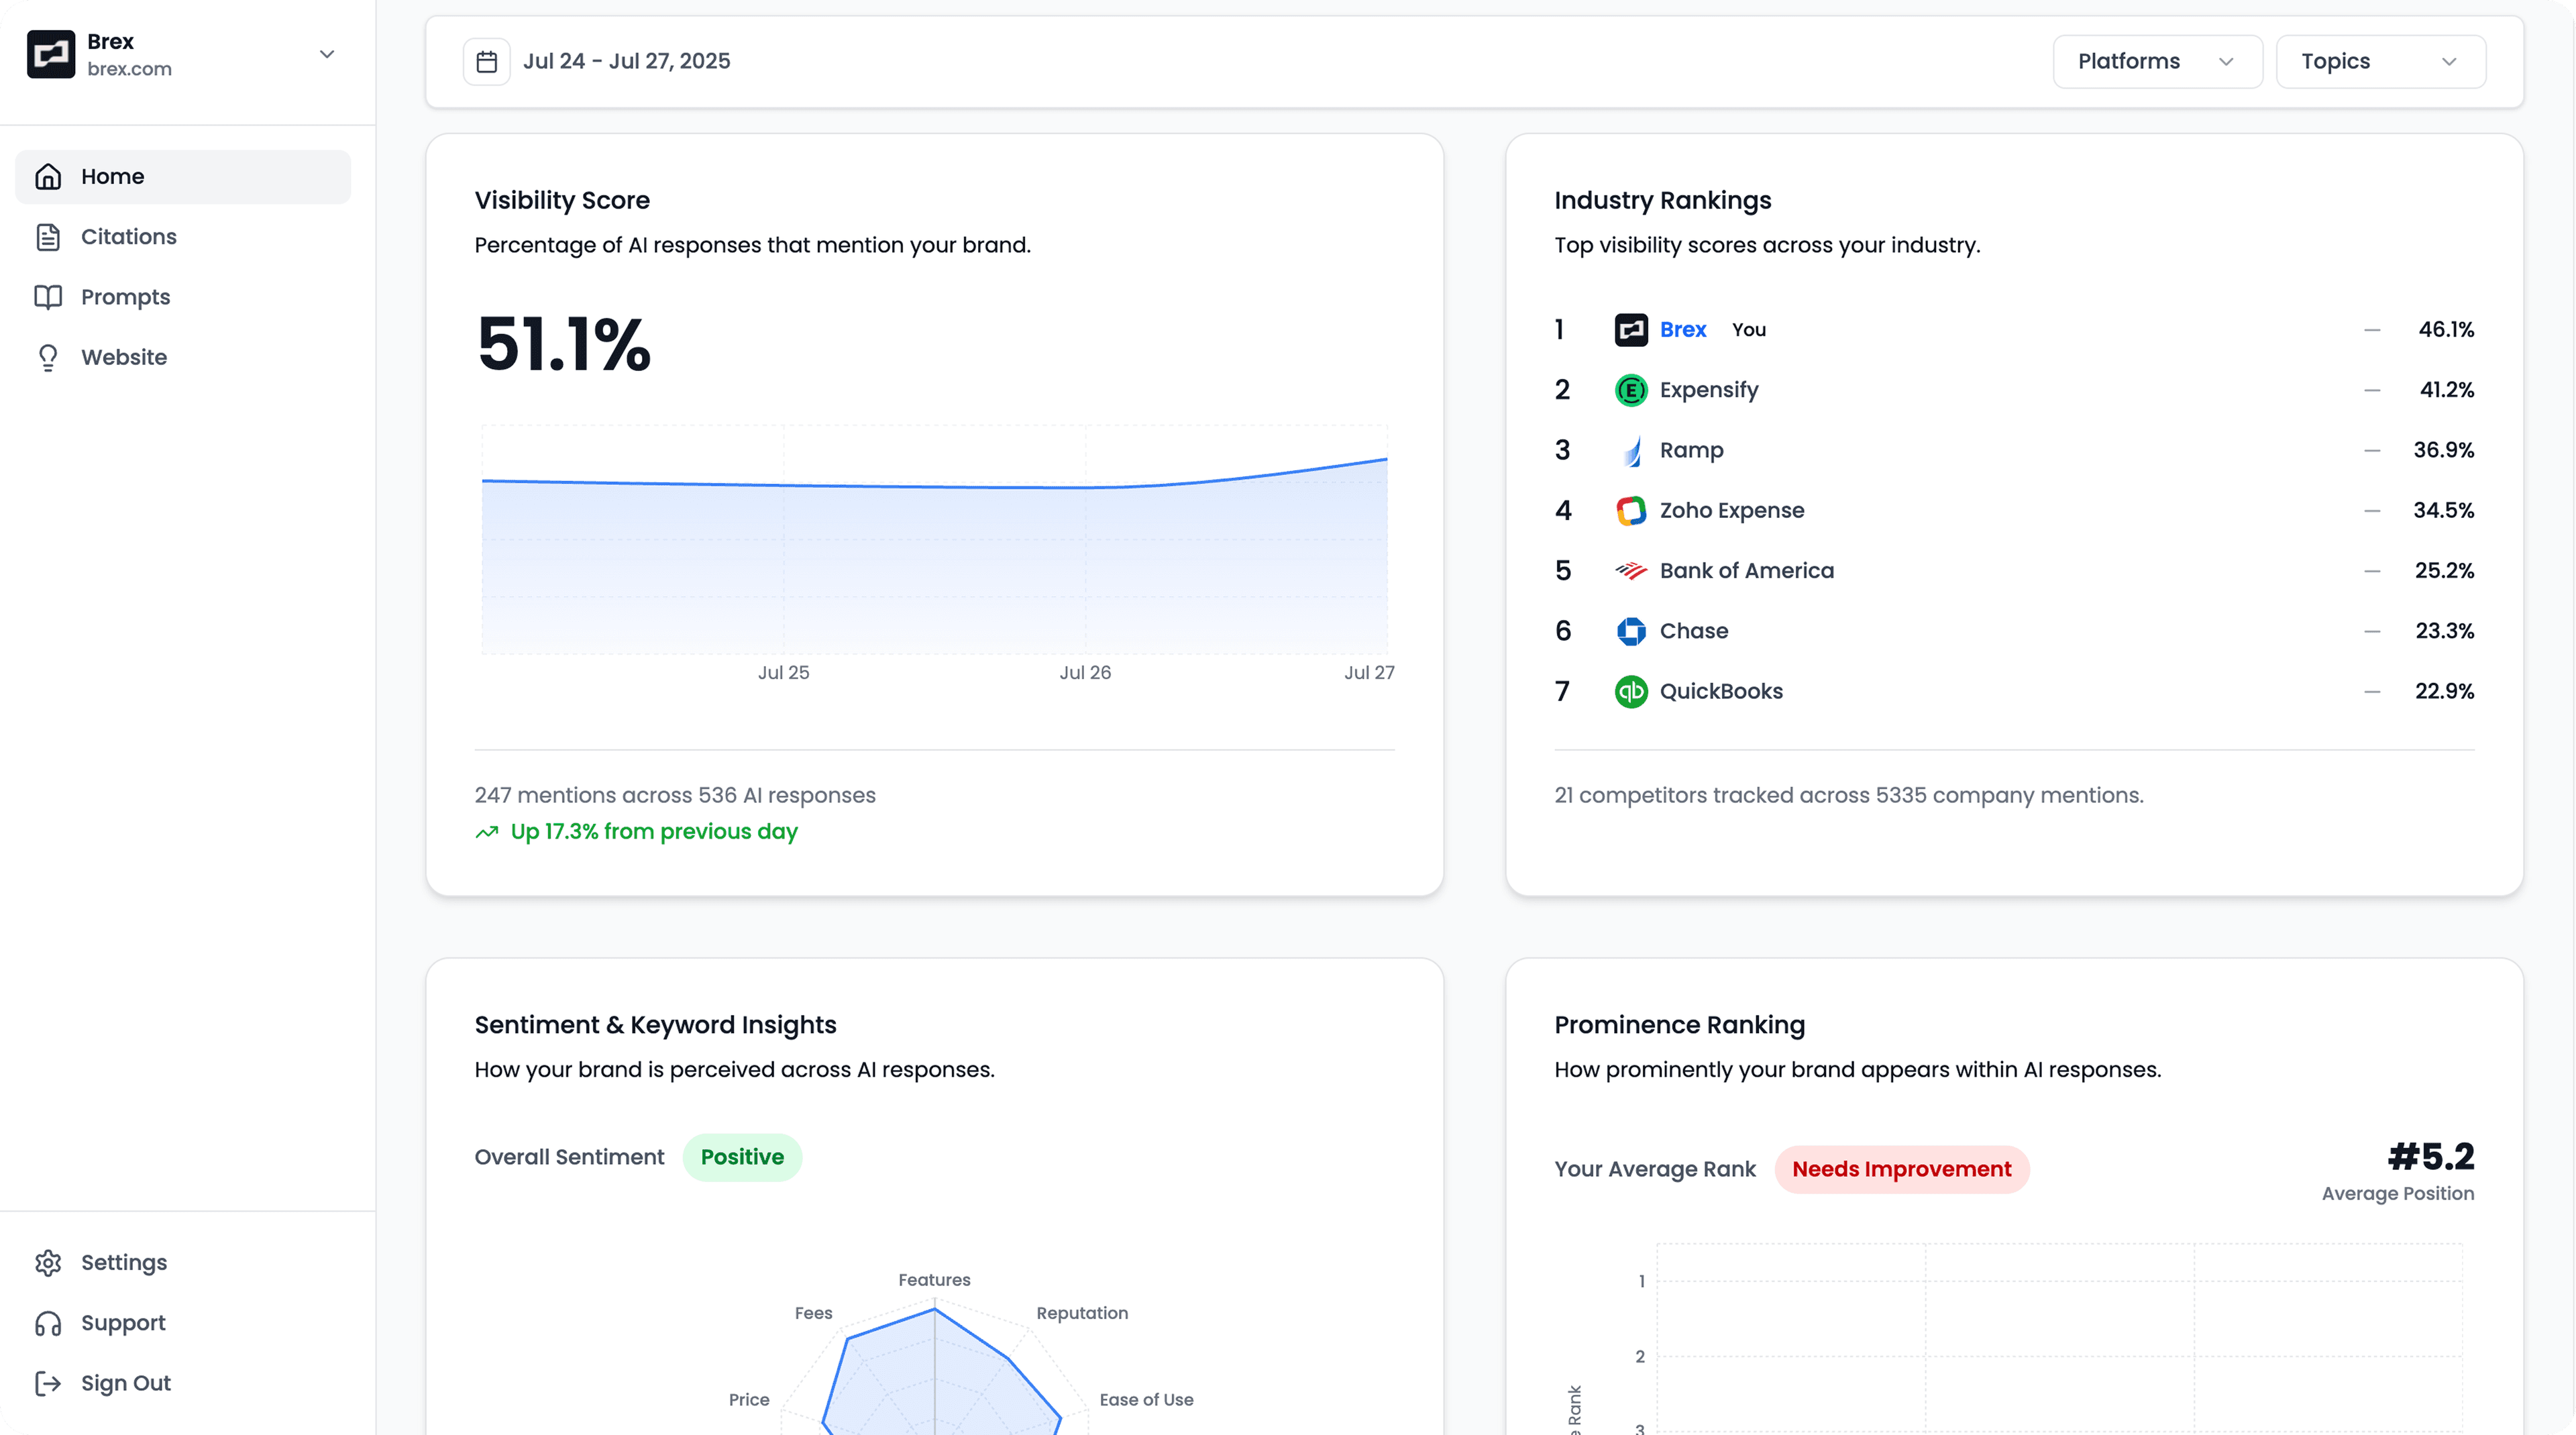This screenshot has width=2576, height=1435.
Task: Click the upward trend arrow icon
Action: coord(487,832)
